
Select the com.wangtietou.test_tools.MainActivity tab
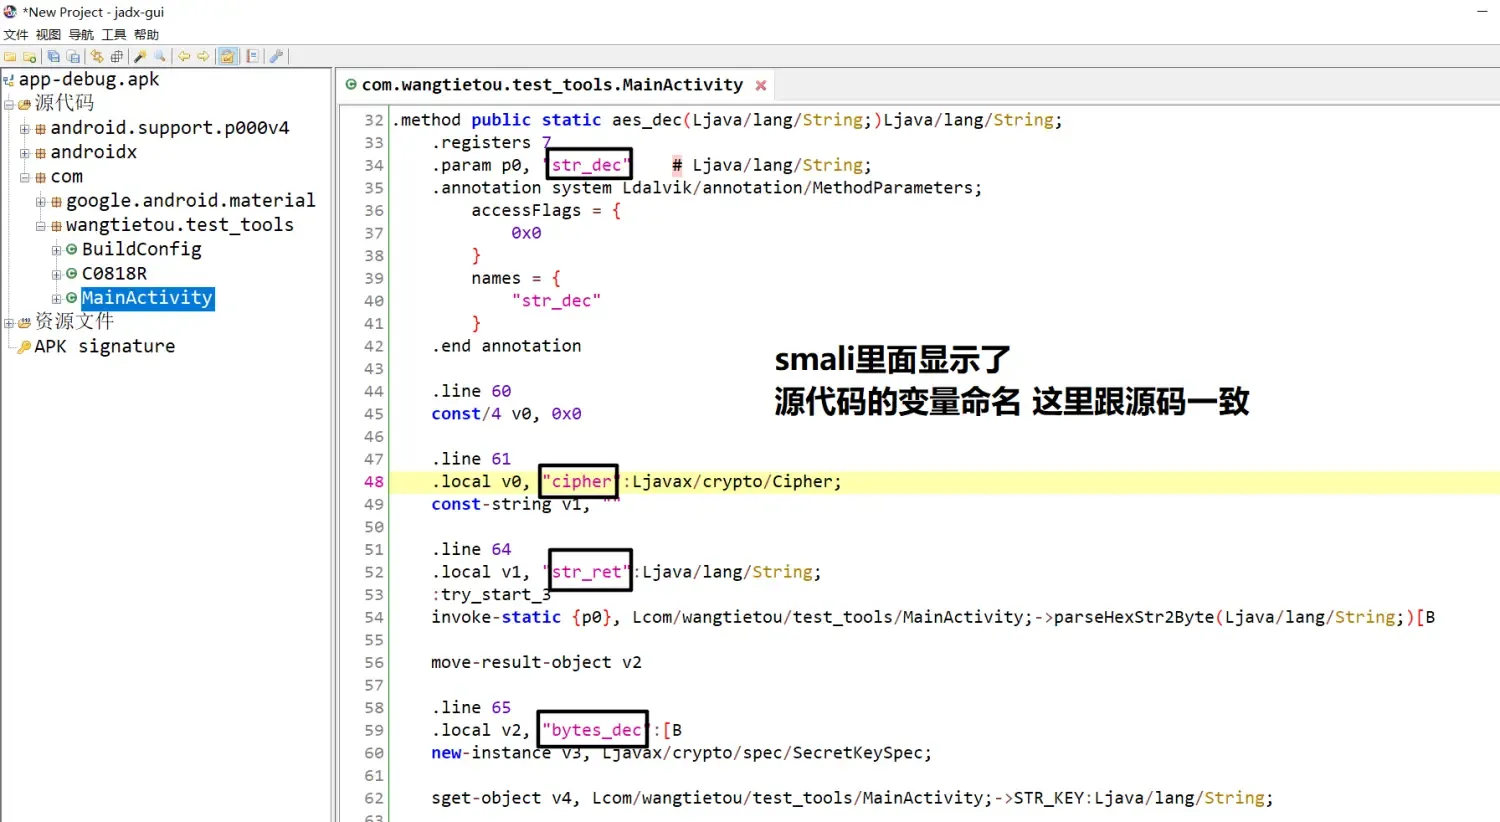tap(550, 84)
